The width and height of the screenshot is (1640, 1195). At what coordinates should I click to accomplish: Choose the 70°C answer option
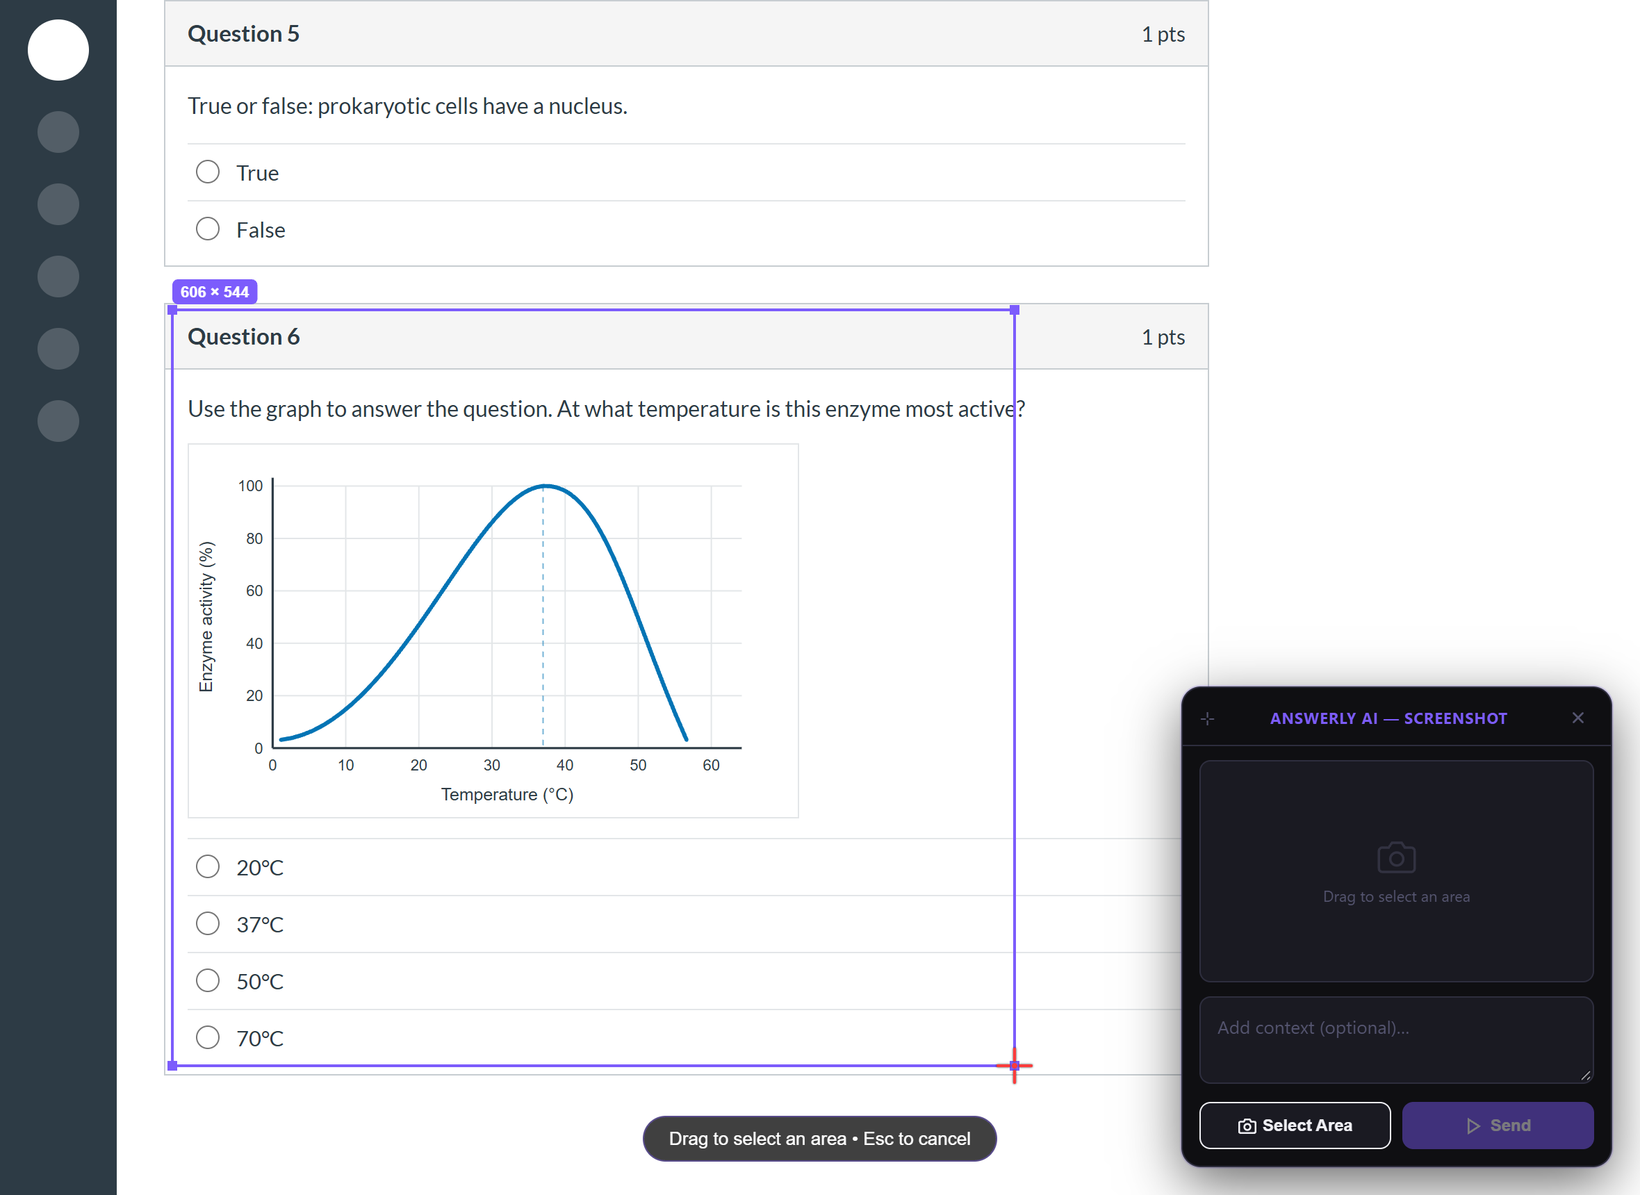[x=208, y=1038]
